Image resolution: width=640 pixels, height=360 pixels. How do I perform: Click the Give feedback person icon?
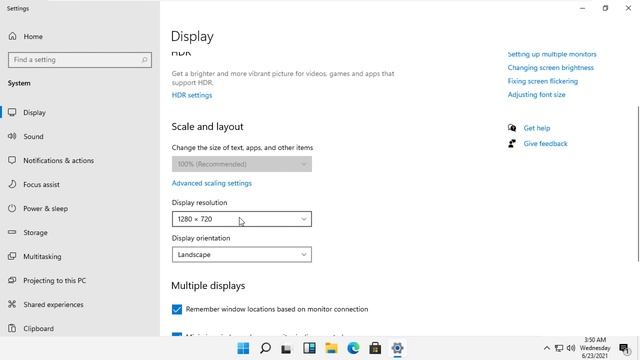512,143
